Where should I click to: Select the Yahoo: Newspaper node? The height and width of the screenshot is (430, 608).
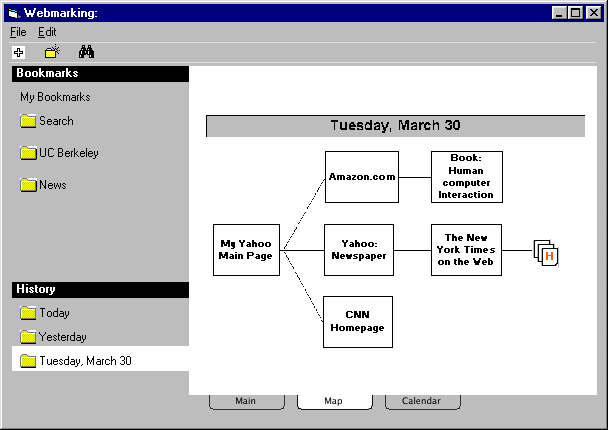[359, 250]
